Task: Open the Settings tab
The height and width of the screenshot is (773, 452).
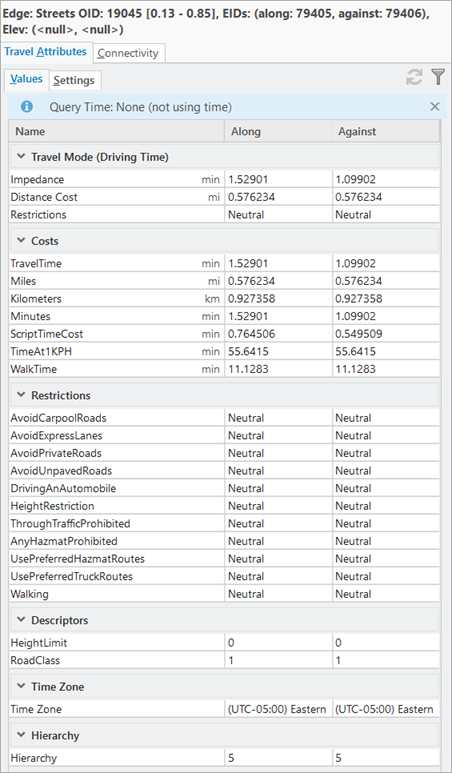Action: tap(74, 80)
